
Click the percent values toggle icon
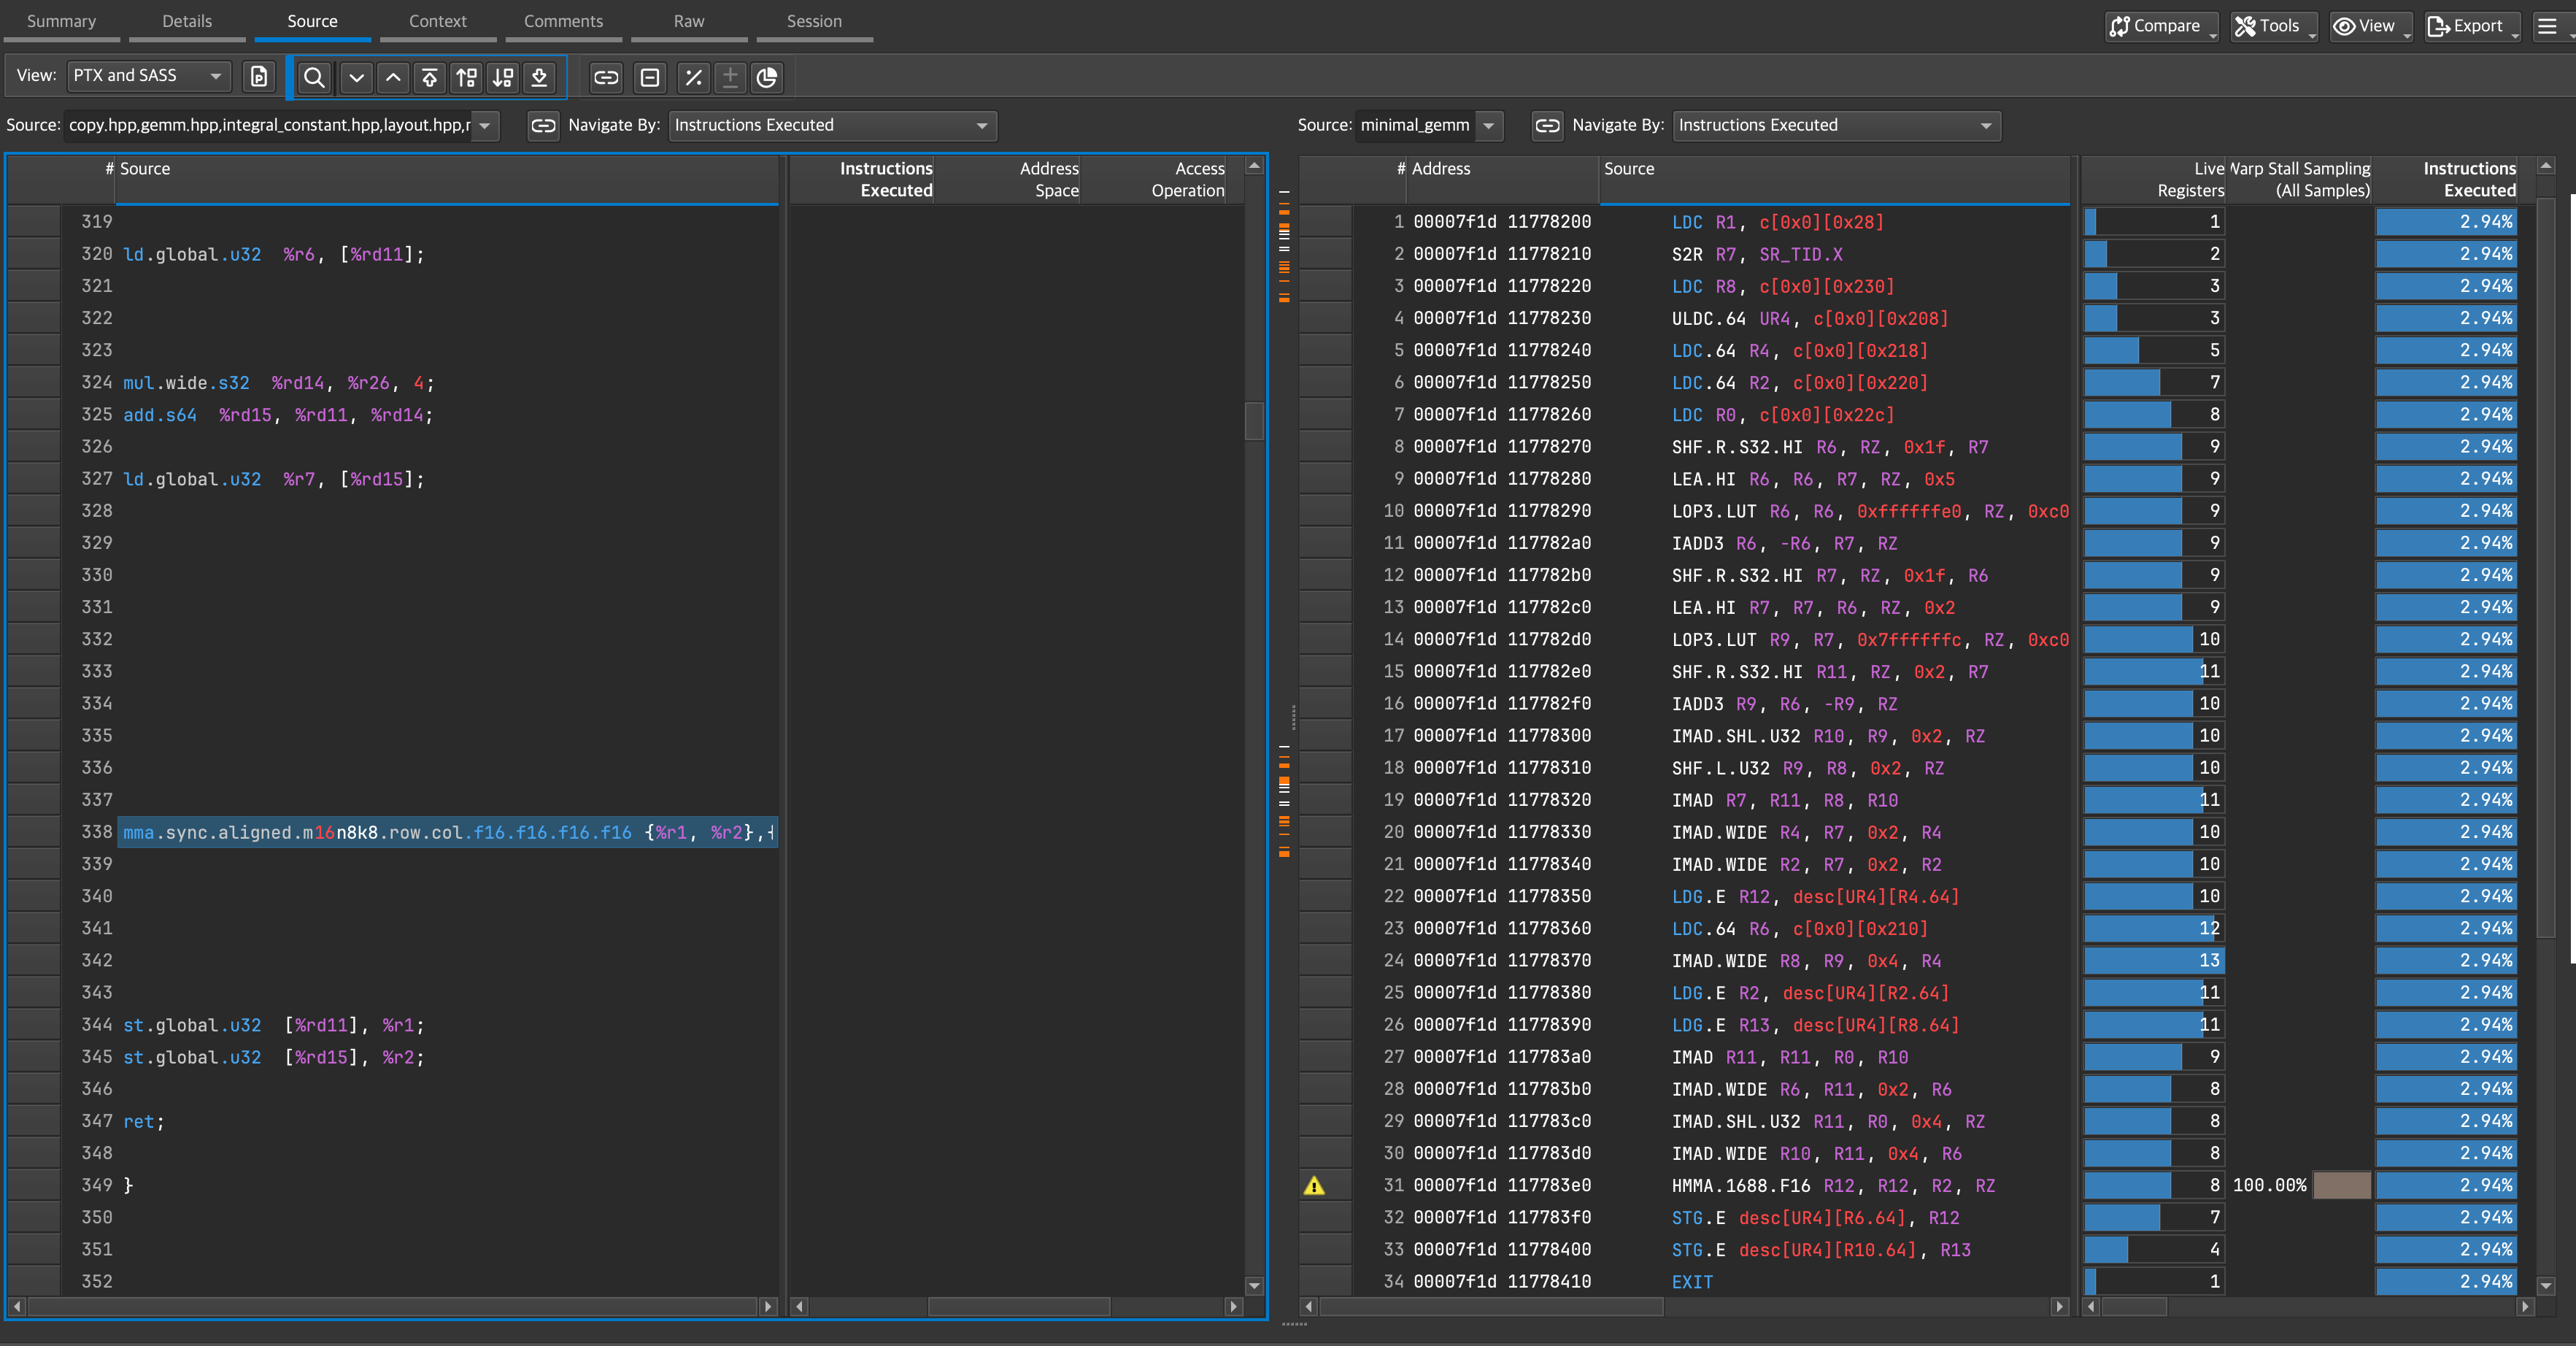click(x=693, y=77)
